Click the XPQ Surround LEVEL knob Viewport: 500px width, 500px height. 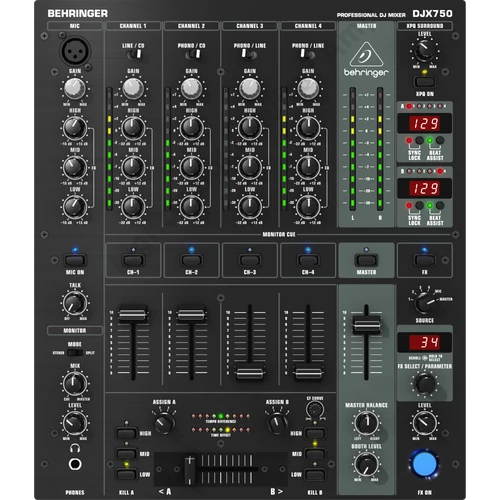click(x=425, y=50)
